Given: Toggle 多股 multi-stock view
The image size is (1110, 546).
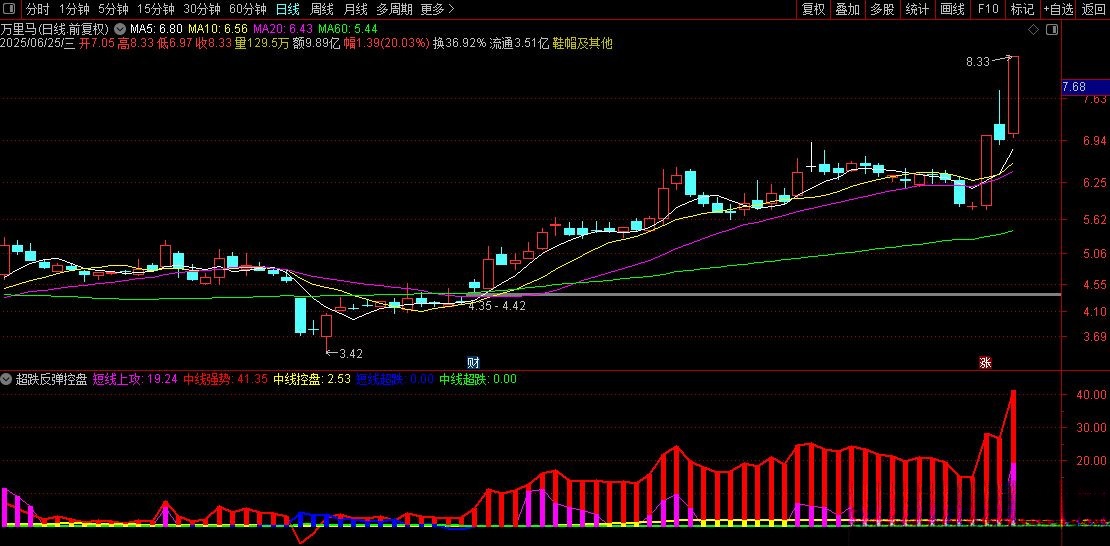Looking at the screenshot, I should (x=882, y=9).
